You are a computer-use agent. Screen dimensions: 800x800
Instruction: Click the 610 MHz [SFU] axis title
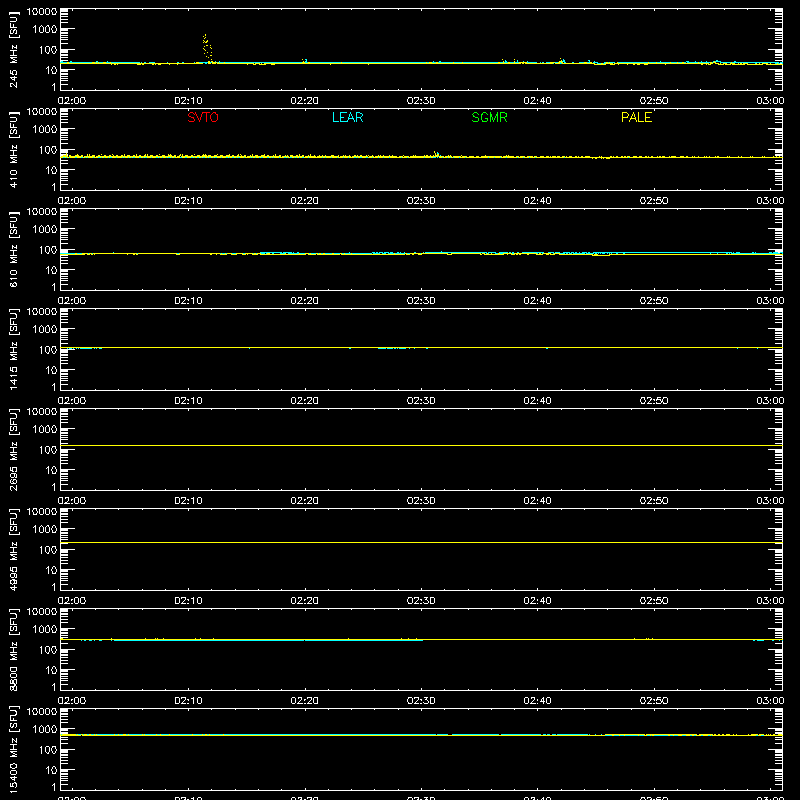tap(13, 249)
